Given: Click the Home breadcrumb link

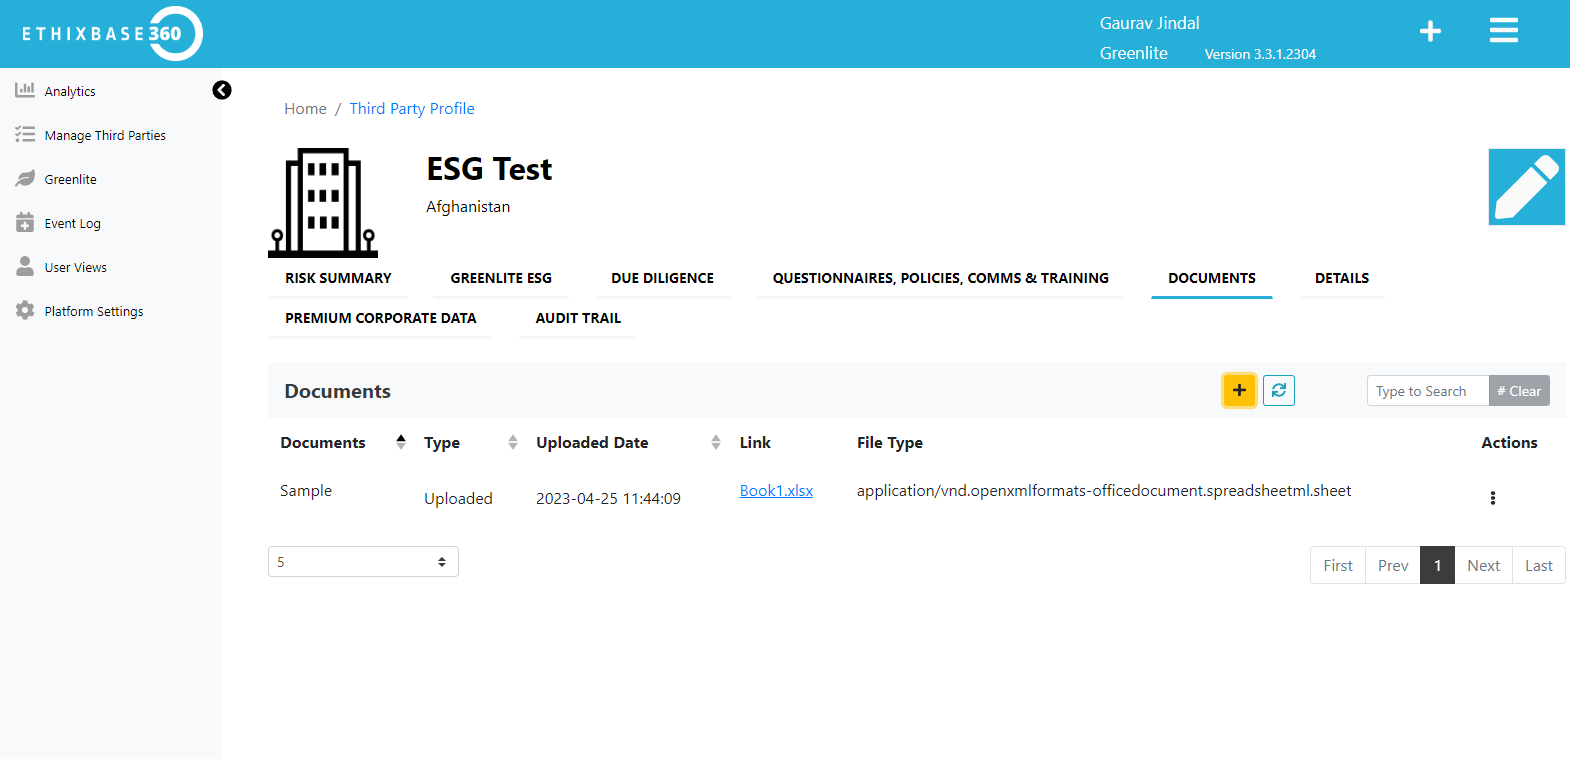Looking at the screenshot, I should pos(305,108).
